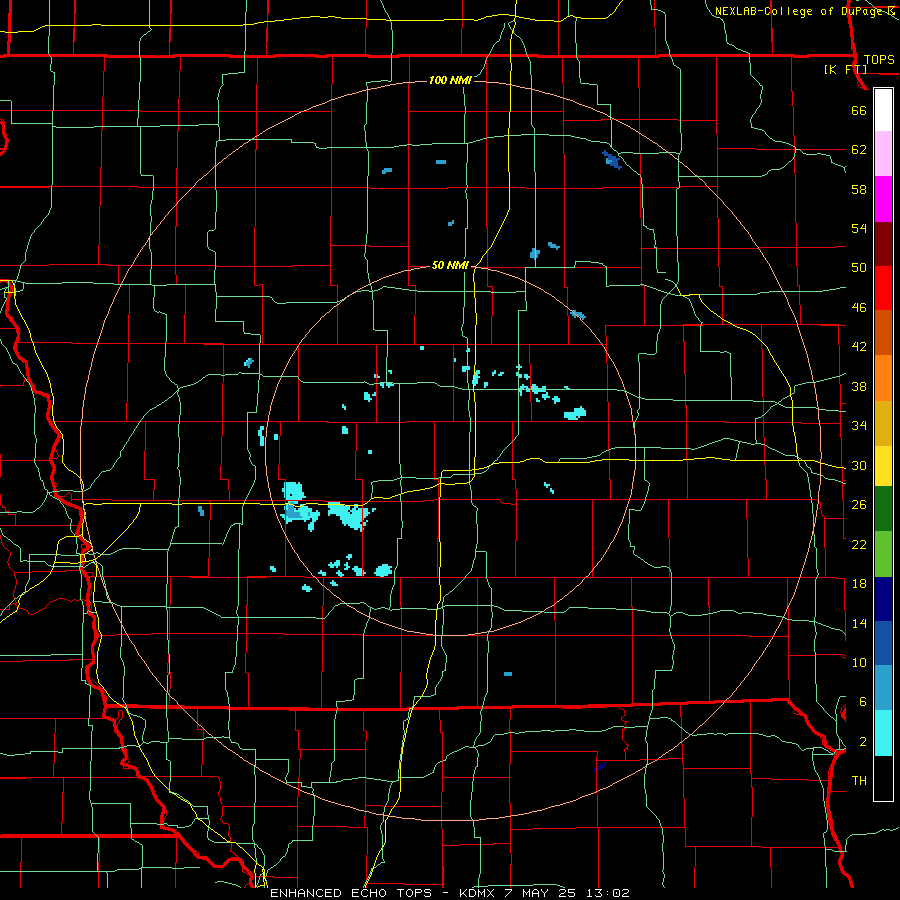Screen dimensions: 900x900
Task: Click the black TH threshold legend block
Action: tap(883, 778)
